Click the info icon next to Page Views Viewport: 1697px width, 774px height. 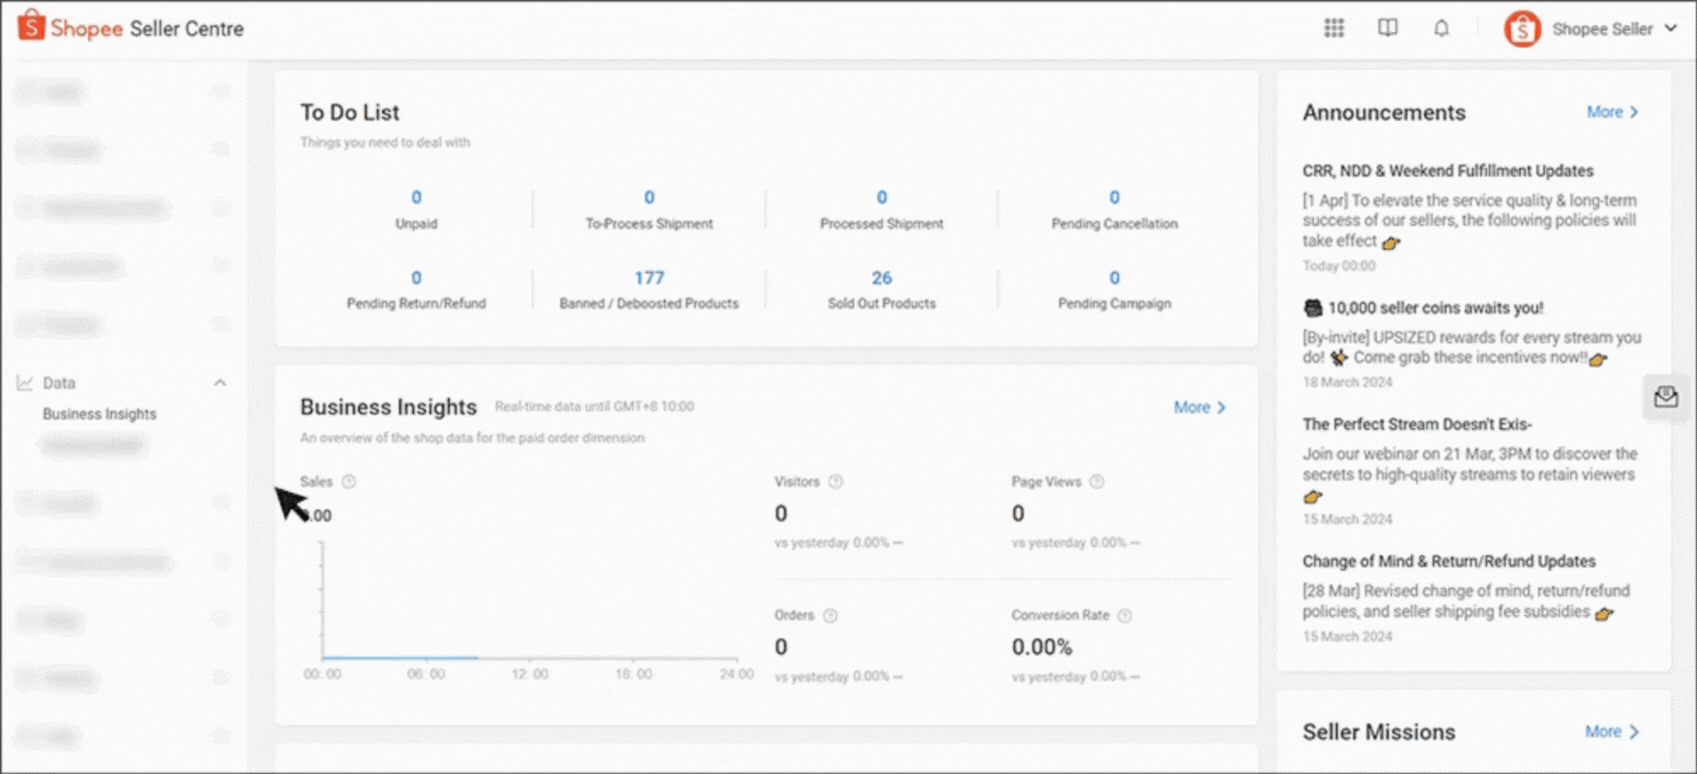coord(1097,482)
